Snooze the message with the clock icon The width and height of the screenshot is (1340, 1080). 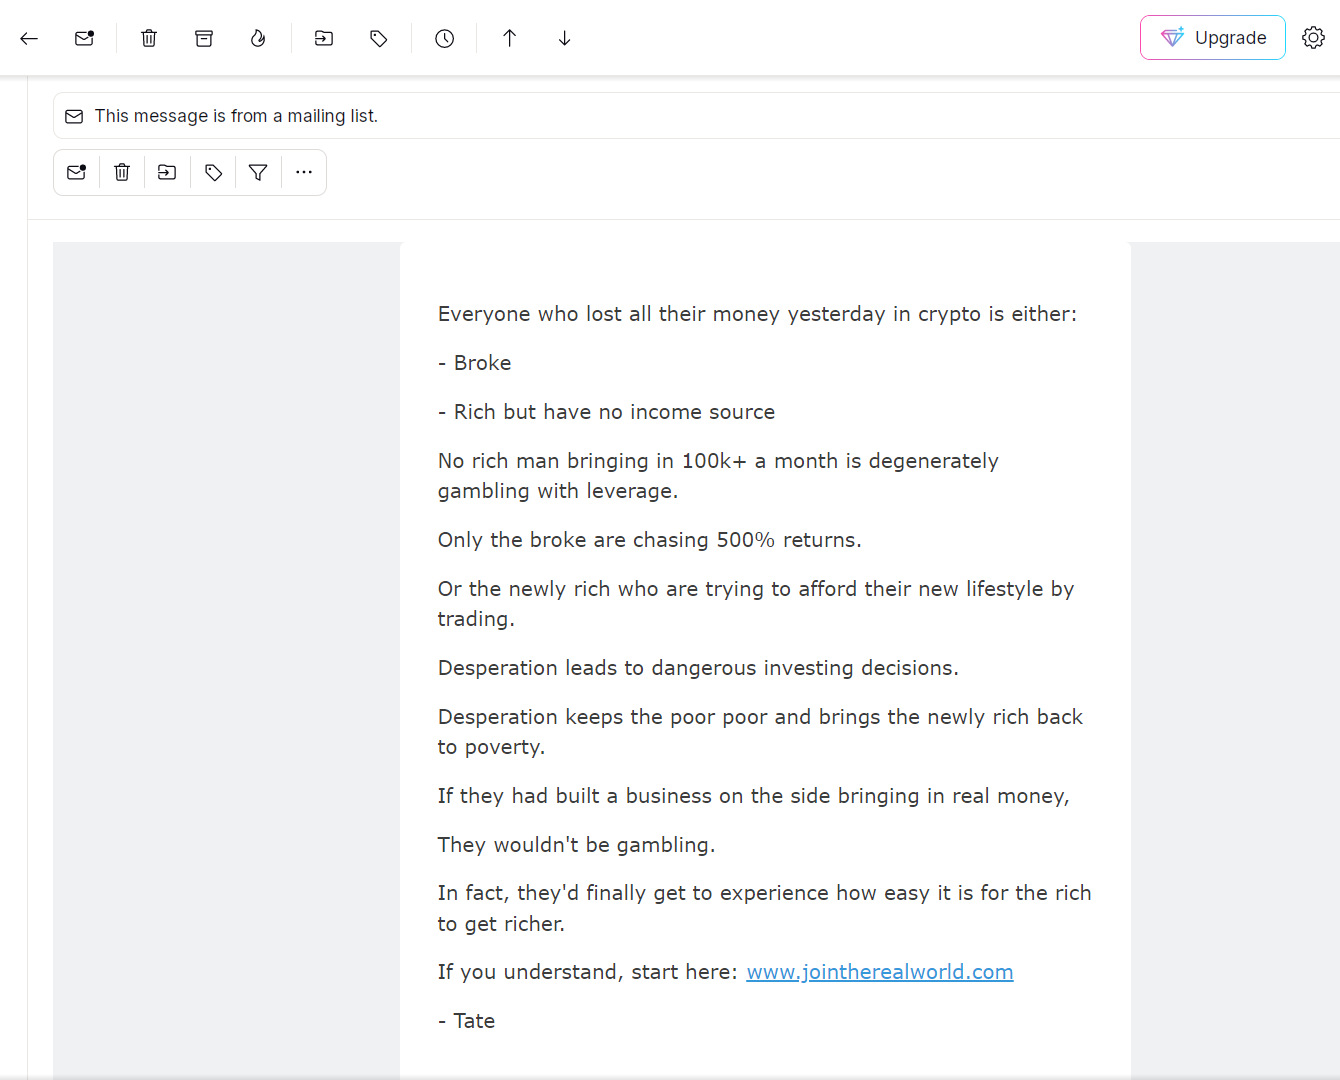click(x=445, y=38)
